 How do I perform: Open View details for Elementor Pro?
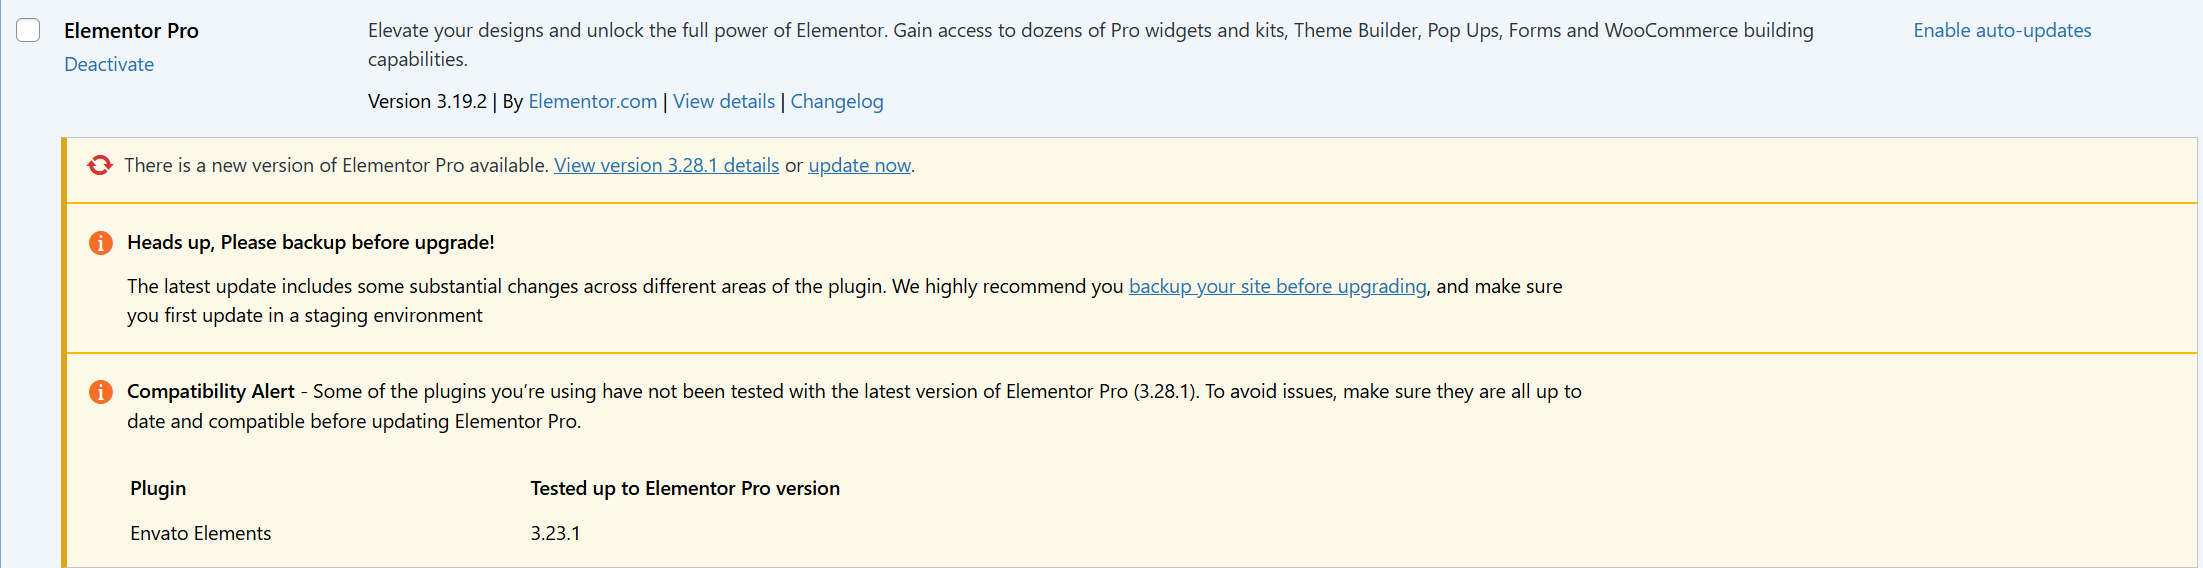point(724,101)
